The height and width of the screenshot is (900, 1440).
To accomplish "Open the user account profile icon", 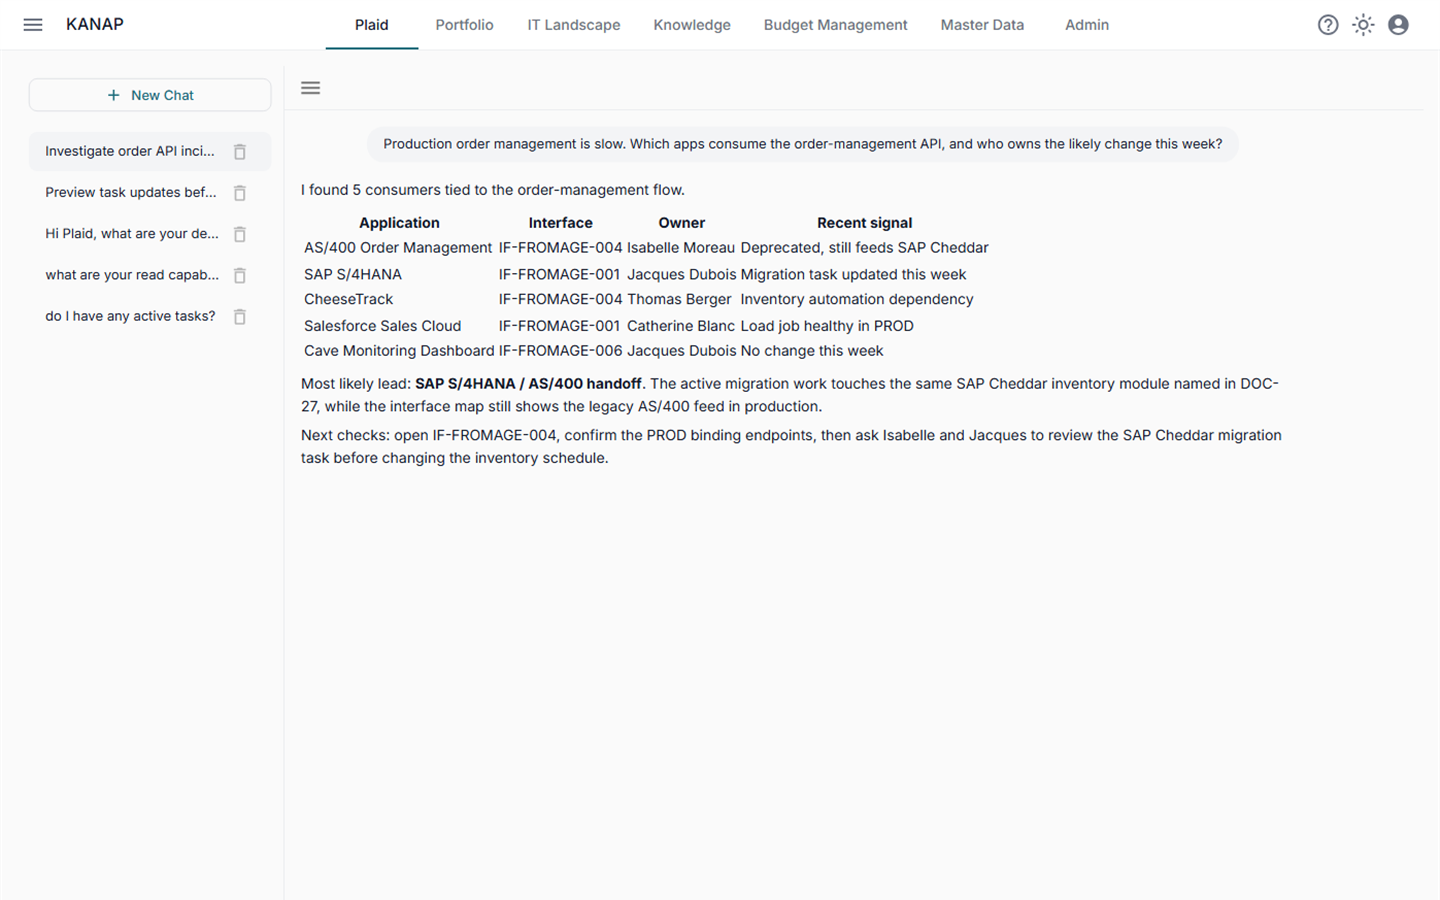I will click(x=1398, y=25).
